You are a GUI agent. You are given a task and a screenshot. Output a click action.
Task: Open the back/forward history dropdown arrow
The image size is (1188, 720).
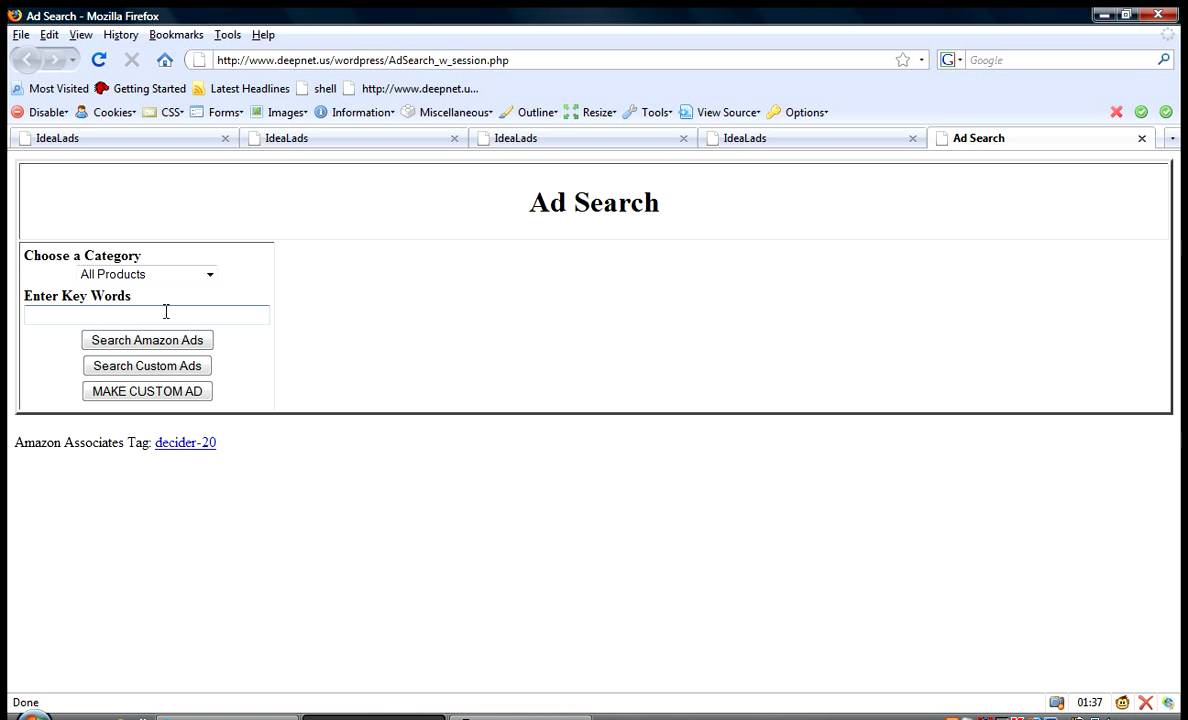(73, 60)
